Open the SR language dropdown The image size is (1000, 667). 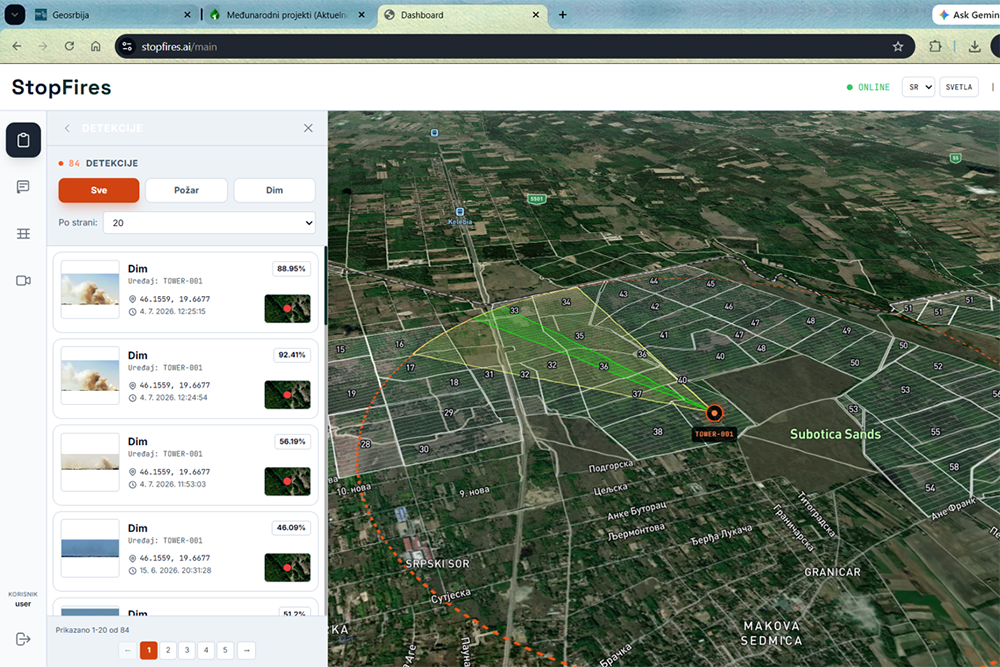pyautogui.click(x=918, y=87)
